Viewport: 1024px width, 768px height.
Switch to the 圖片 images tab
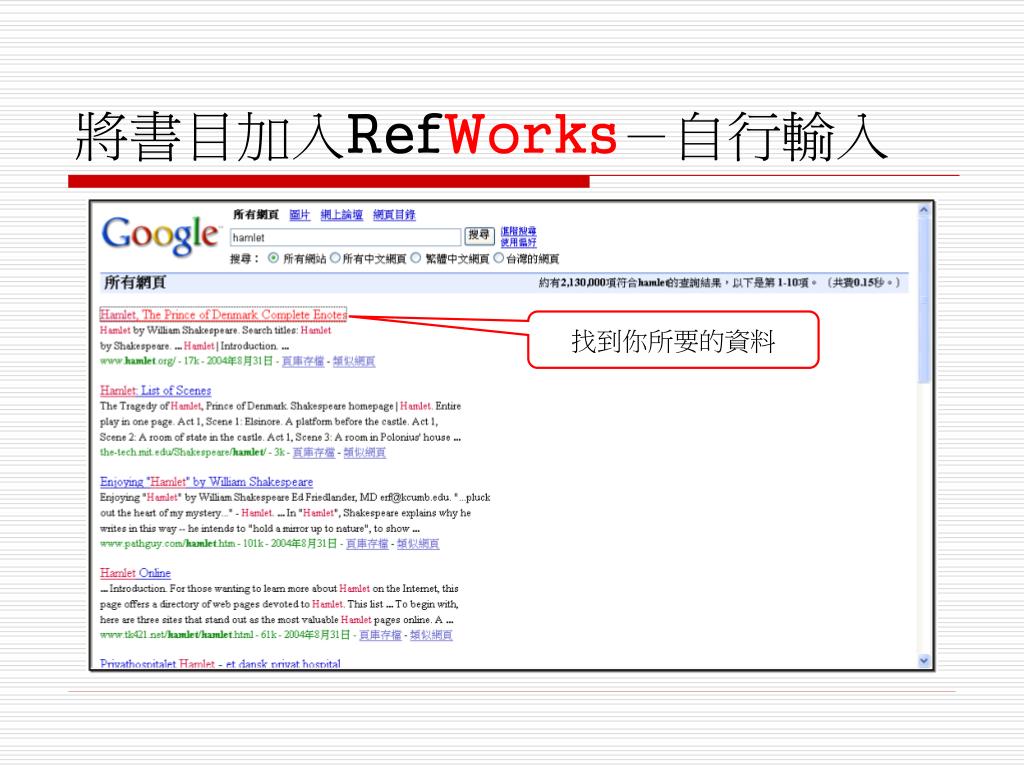300,215
